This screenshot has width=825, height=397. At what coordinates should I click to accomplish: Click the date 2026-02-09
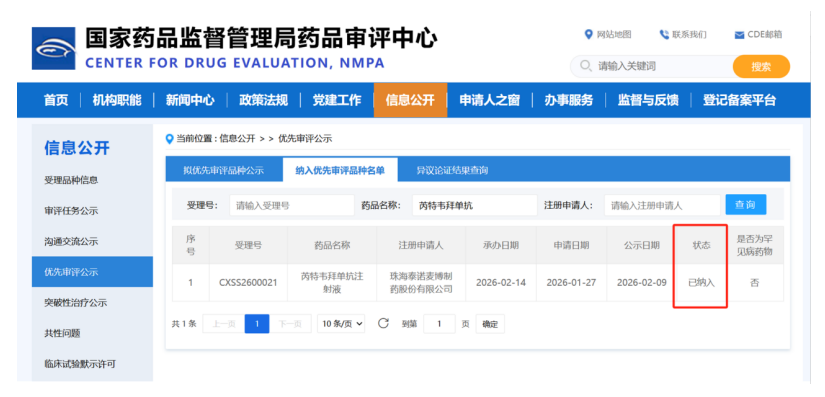(642, 282)
